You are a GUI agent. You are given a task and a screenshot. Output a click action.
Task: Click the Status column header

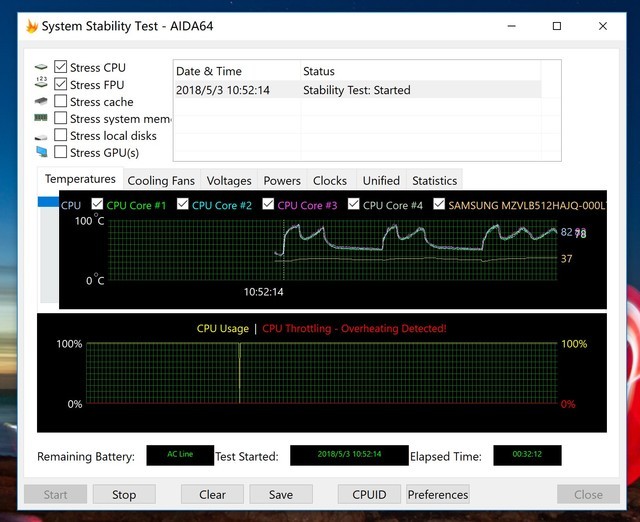click(420, 71)
